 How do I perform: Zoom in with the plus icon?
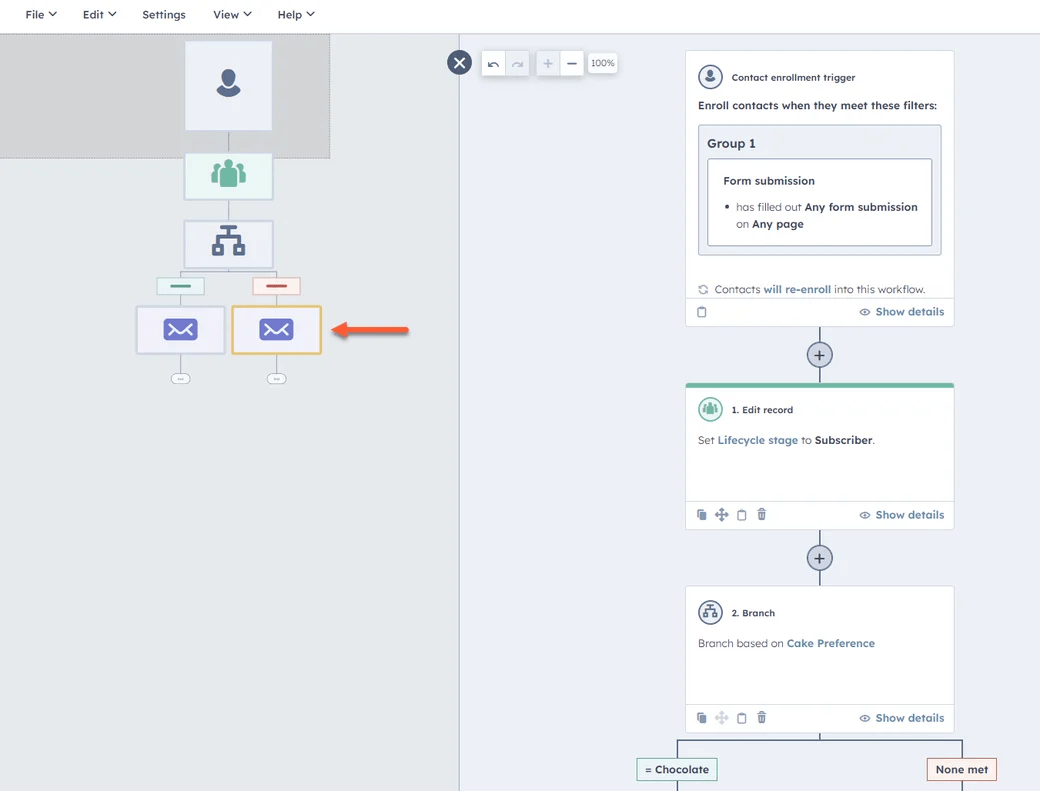click(548, 64)
